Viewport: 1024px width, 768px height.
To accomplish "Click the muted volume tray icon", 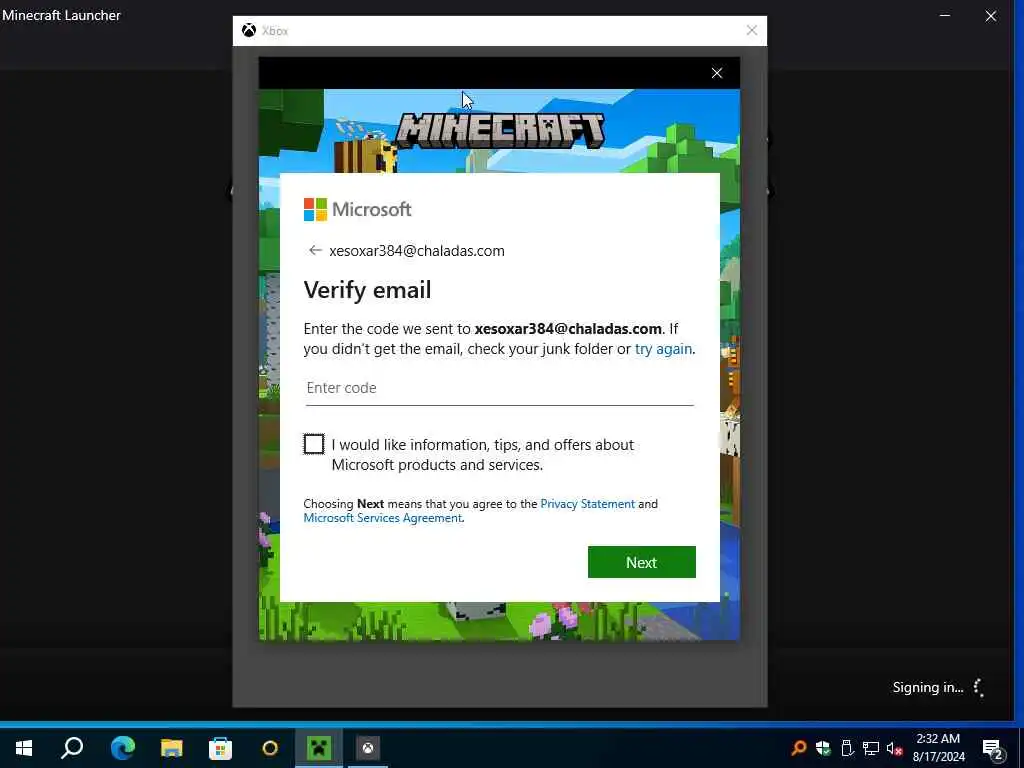I will tap(894, 748).
